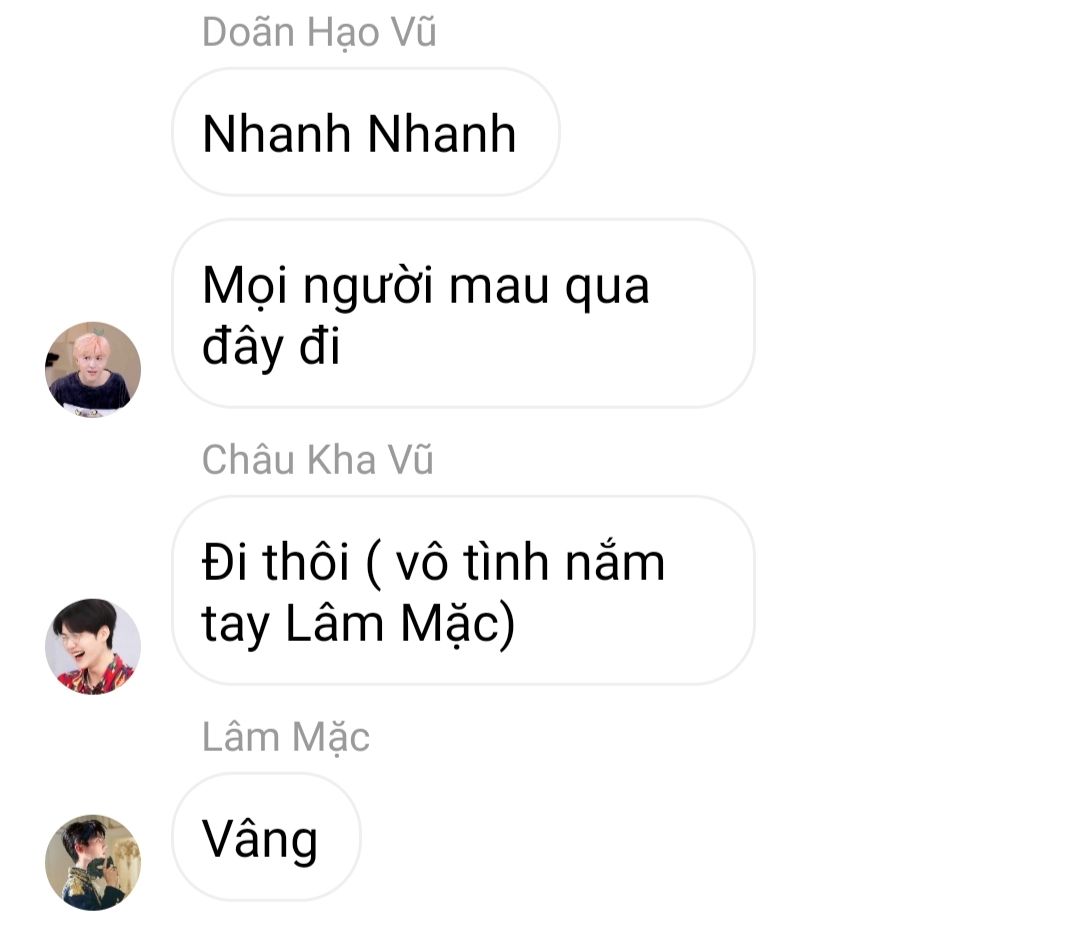The height and width of the screenshot is (946, 1080).
Task: Click the word "thôi" in the third bubble
Action: click(307, 562)
